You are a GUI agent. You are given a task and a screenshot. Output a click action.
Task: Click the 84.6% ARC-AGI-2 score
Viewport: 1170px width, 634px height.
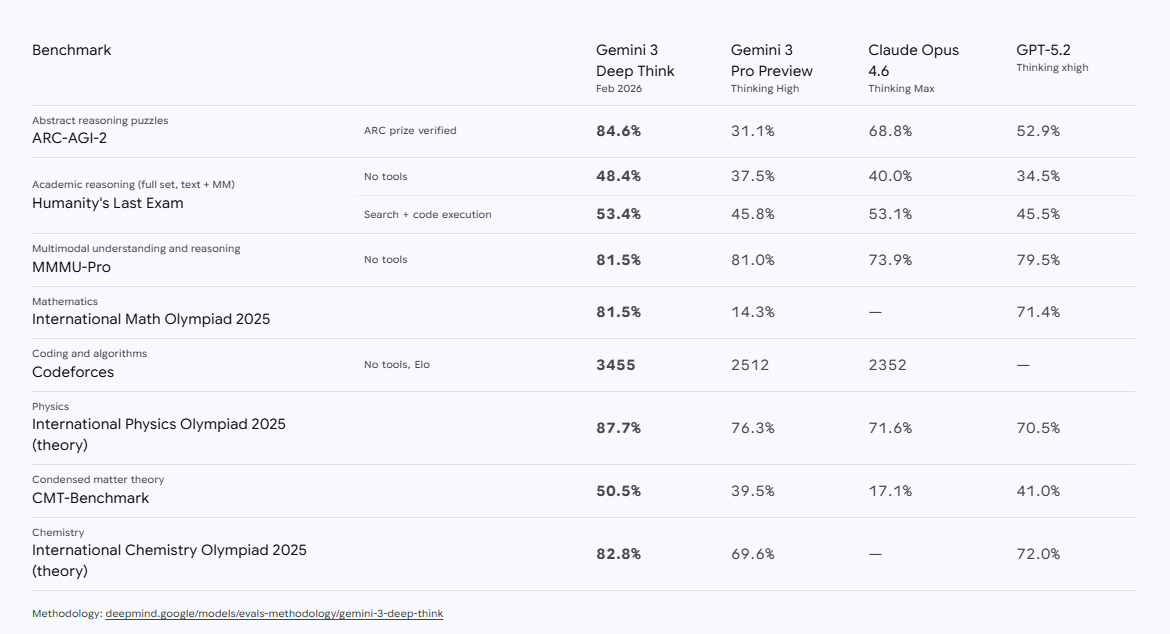[x=618, y=131]
